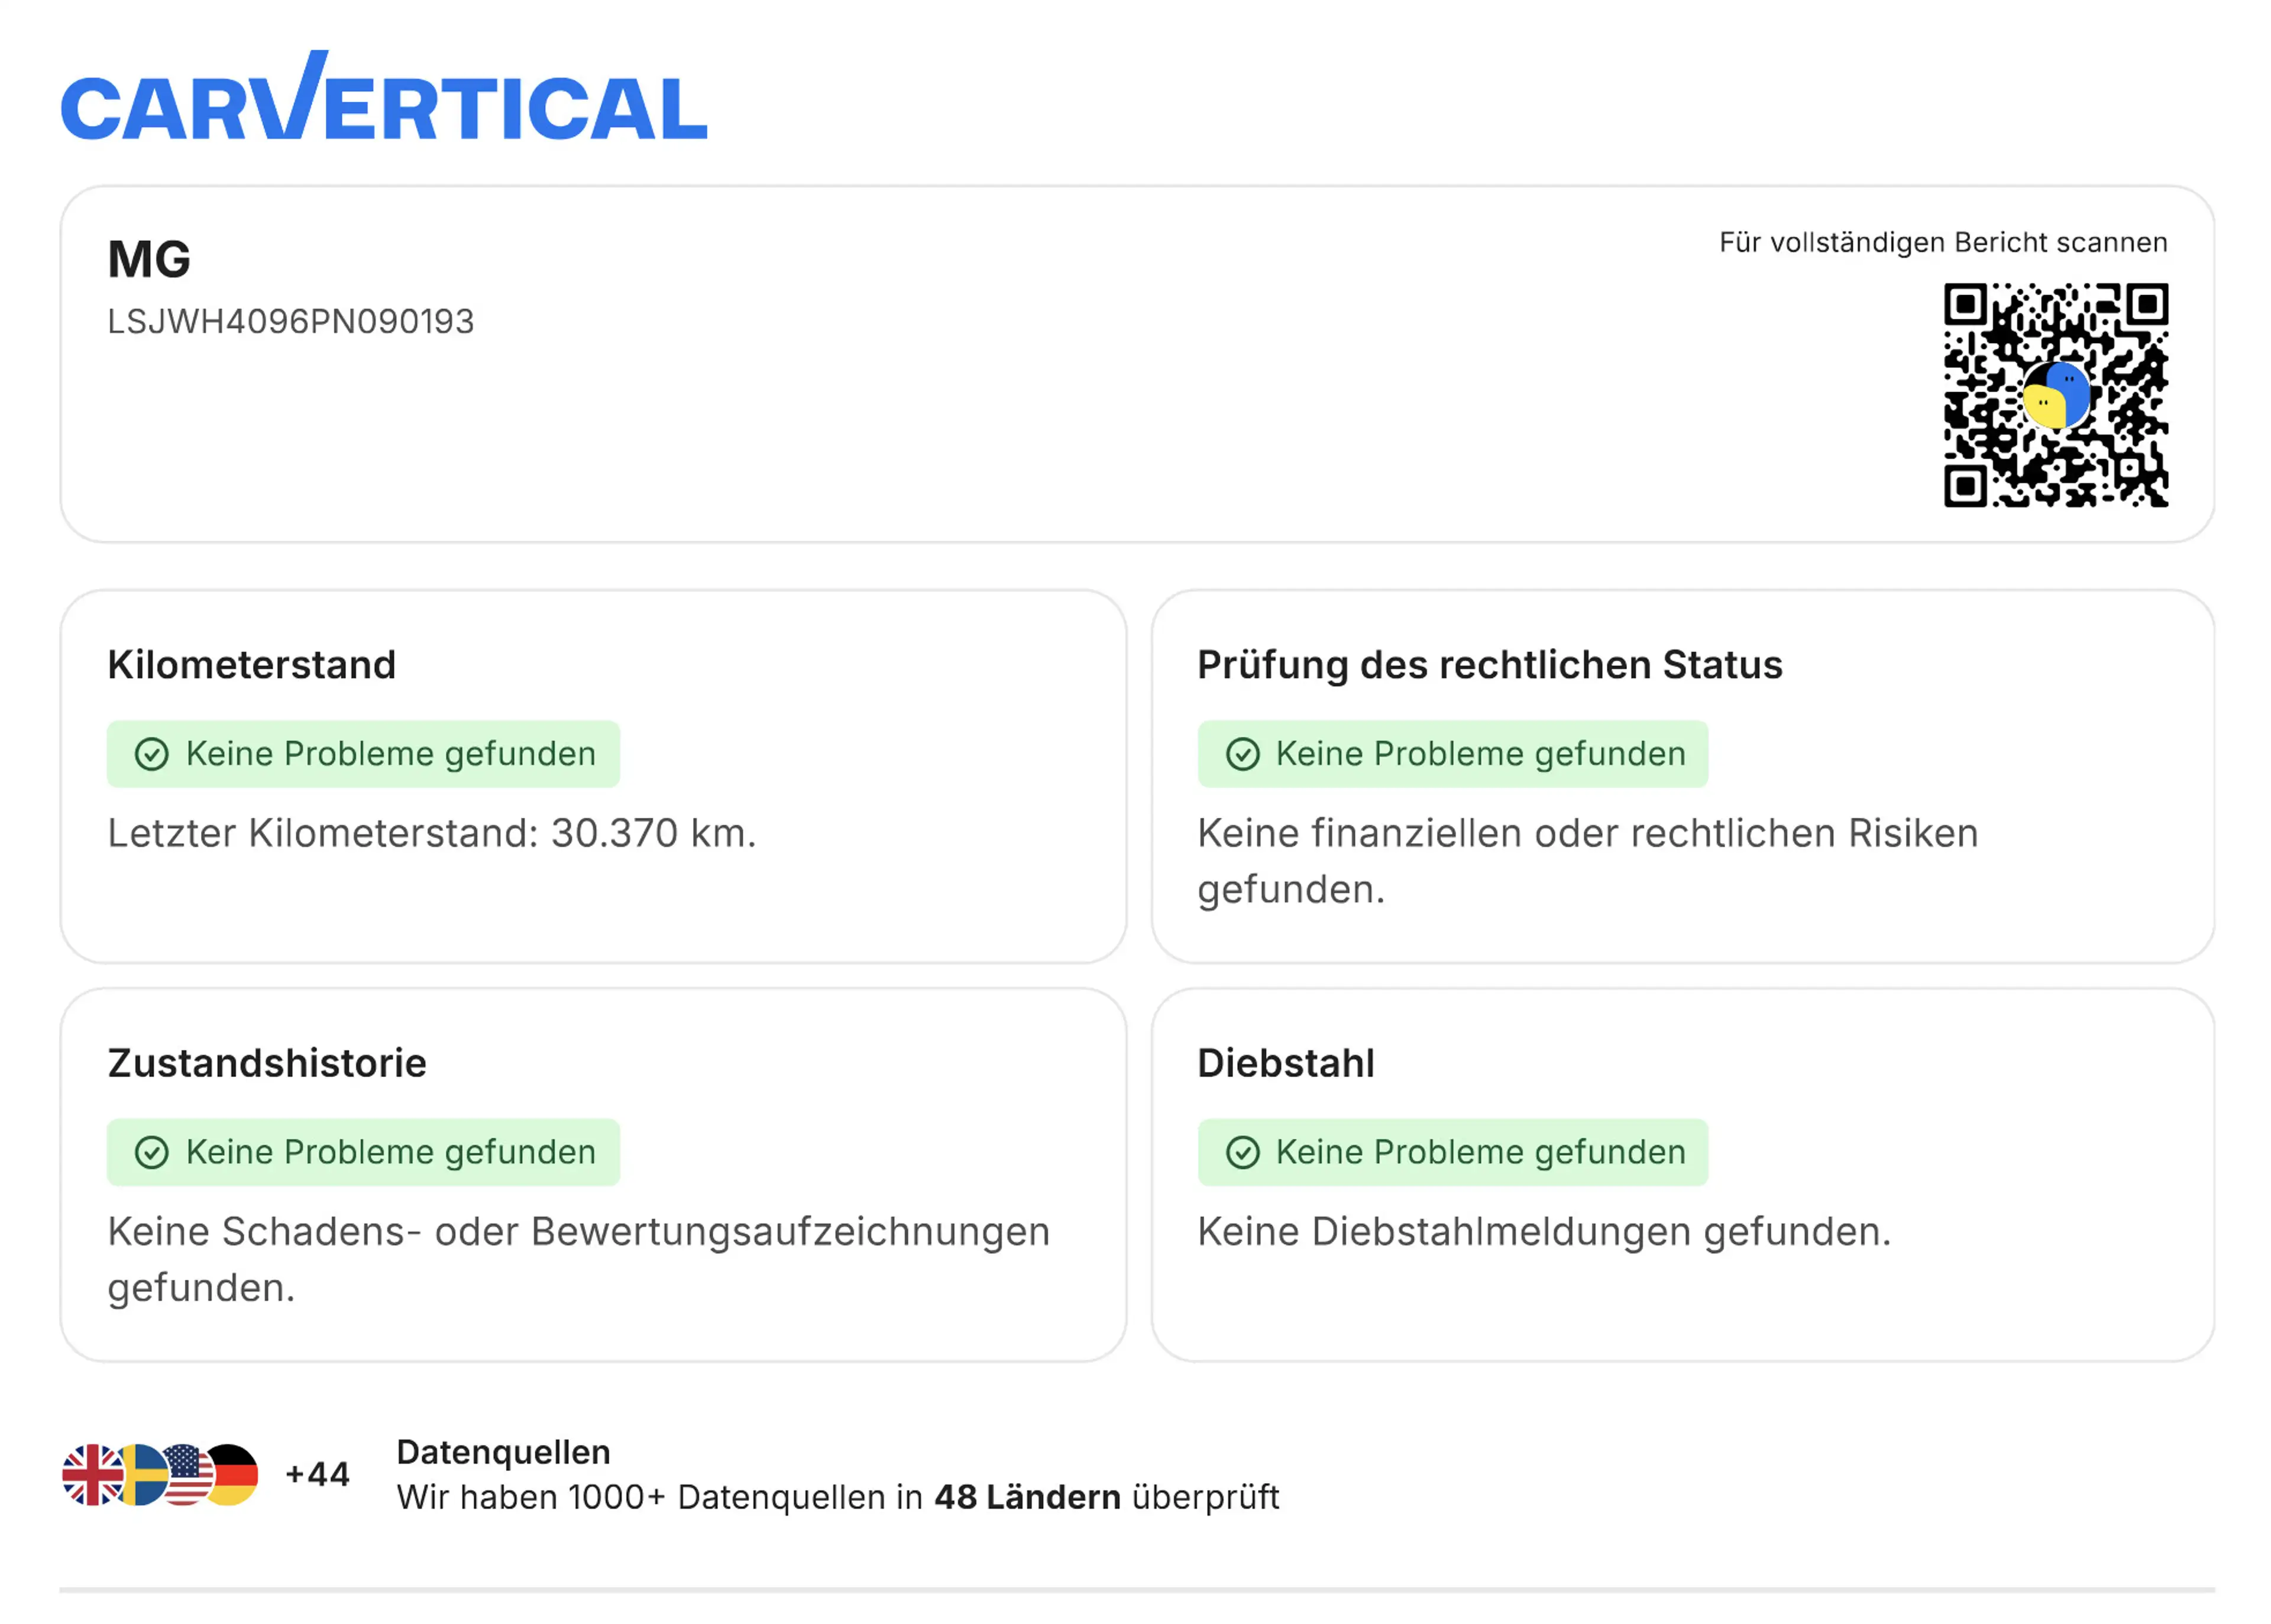The width and height of the screenshot is (2271, 1624).
Task: Click the legal status 'Keine Probleme gefunden' badge
Action: click(1452, 754)
